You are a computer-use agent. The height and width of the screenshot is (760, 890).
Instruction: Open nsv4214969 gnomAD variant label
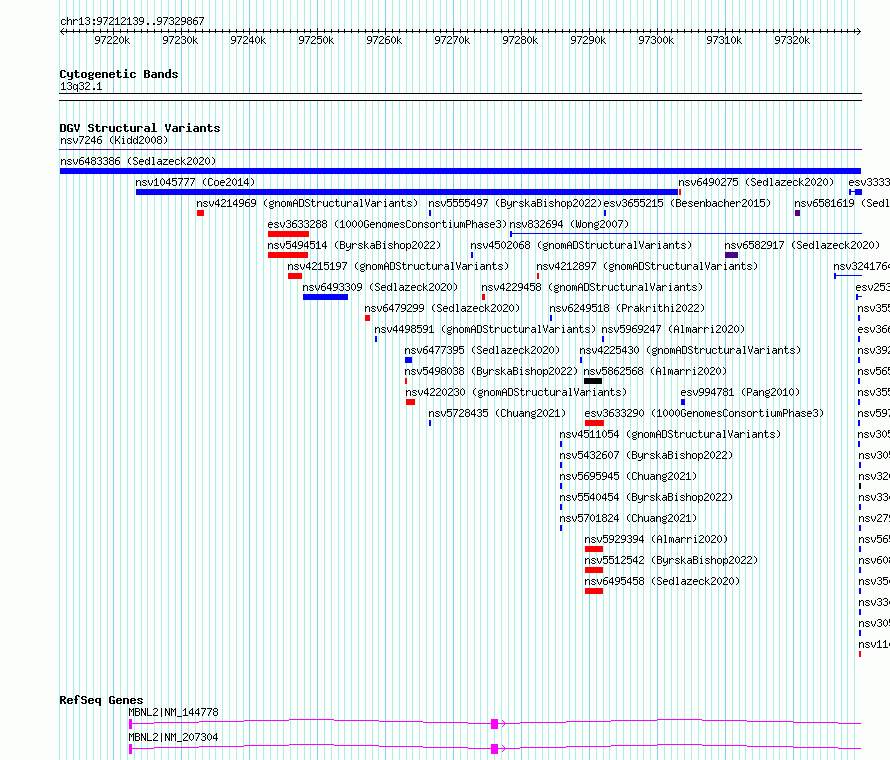pos(307,203)
